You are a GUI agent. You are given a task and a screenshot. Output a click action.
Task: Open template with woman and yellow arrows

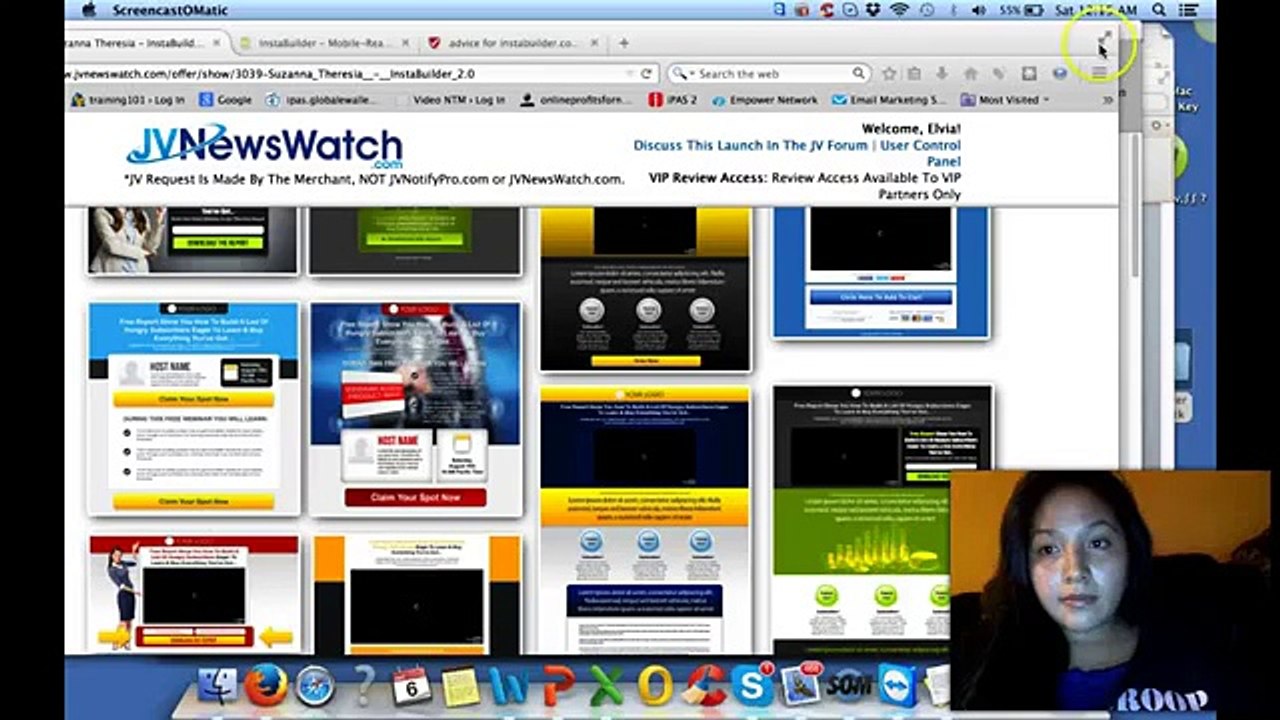[x=194, y=594]
